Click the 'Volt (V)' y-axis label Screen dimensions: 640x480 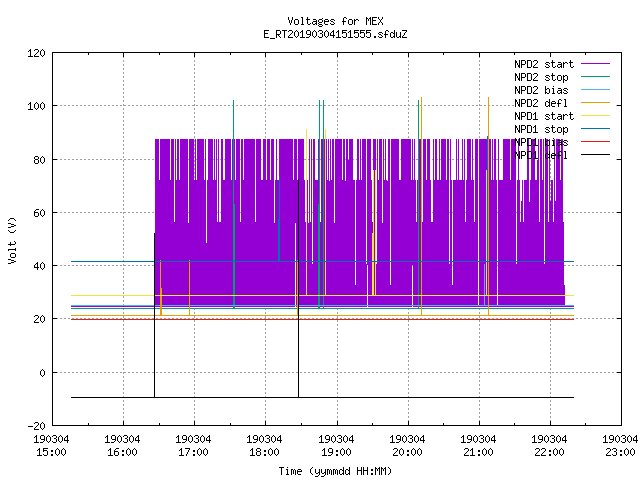point(12,240)
